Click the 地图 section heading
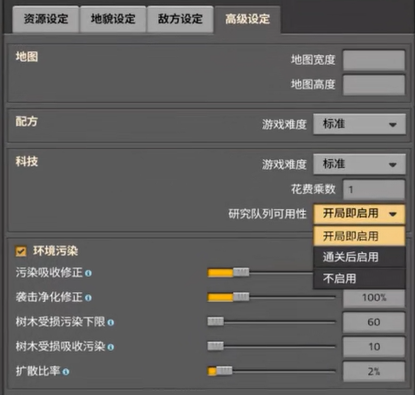Screen dimensions: 415x395 (27, 57)
